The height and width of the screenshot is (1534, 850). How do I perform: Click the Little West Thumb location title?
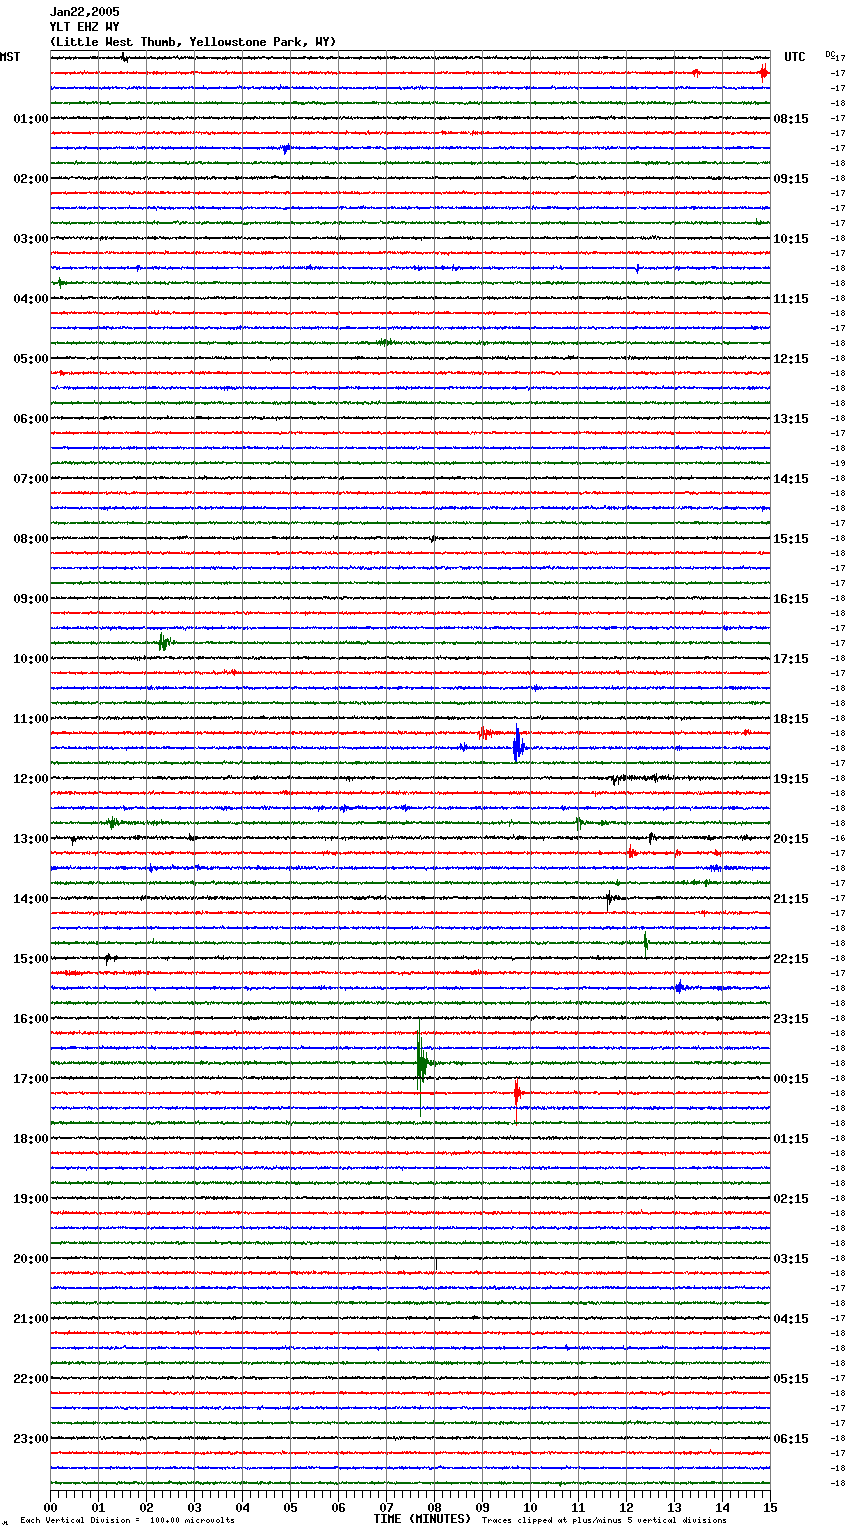pos(193,42)
